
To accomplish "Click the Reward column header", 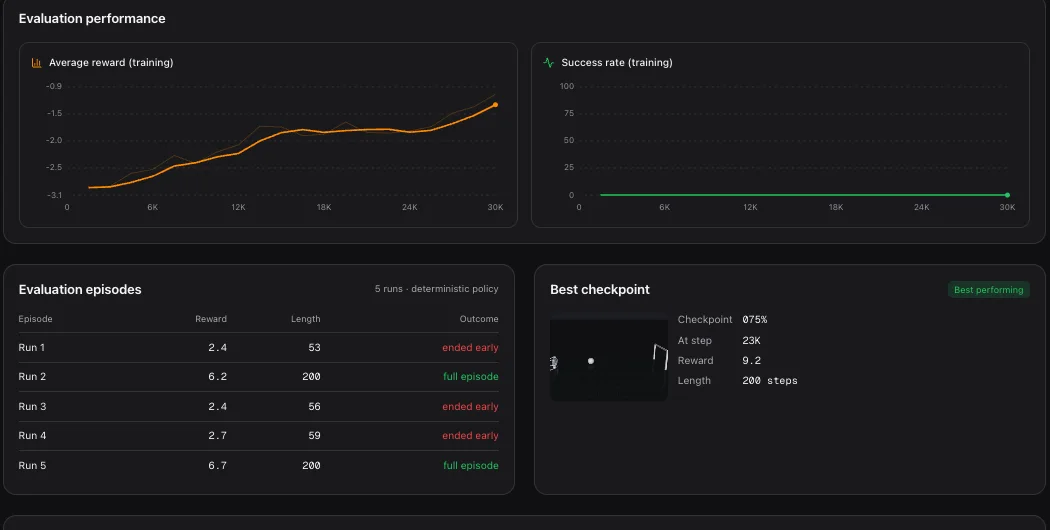I will point(211,319).
